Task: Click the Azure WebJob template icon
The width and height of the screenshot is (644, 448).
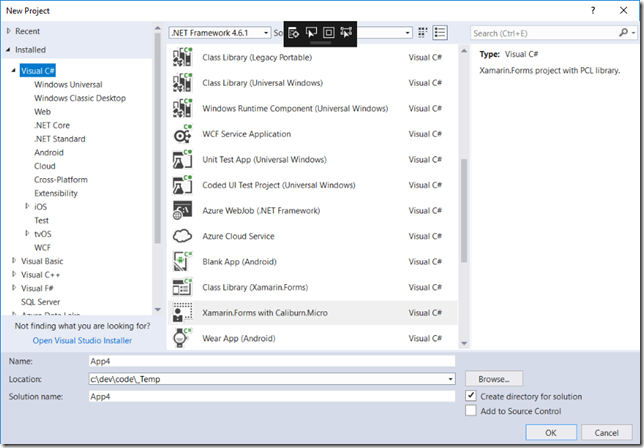Action: click(182, 211)
